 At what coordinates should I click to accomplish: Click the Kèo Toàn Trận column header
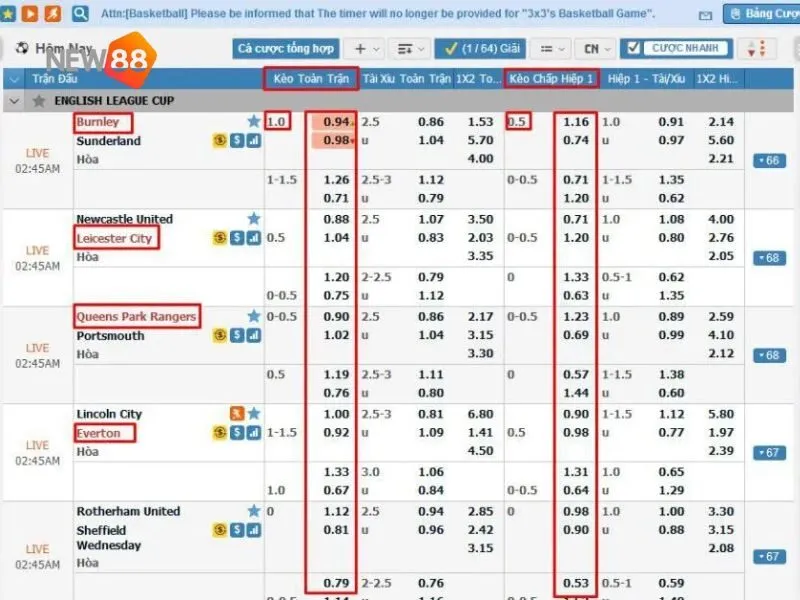point(311,79)
